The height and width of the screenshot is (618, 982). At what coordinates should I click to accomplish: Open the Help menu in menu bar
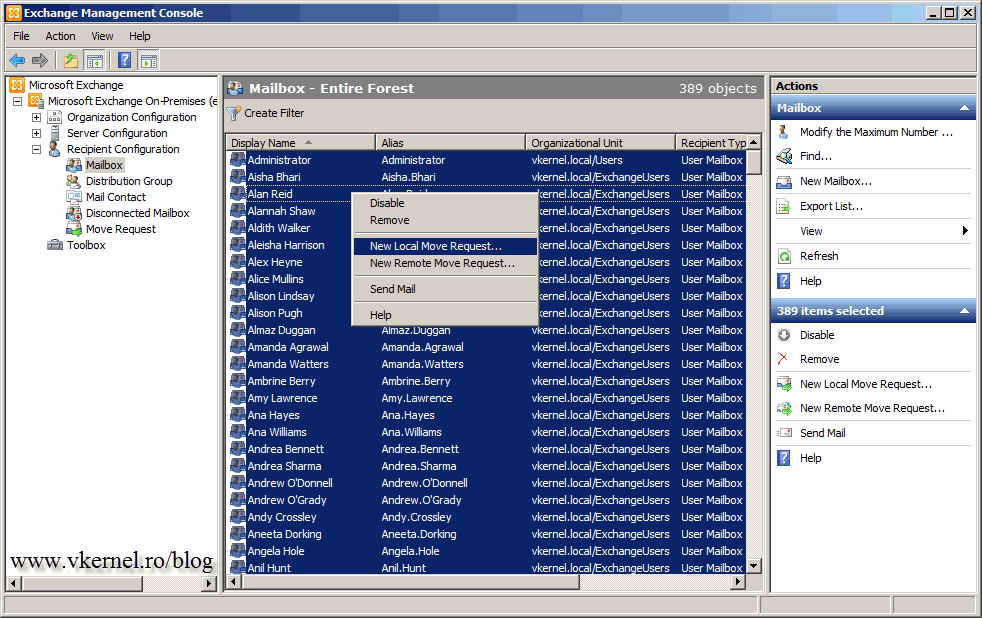[140, 36]
